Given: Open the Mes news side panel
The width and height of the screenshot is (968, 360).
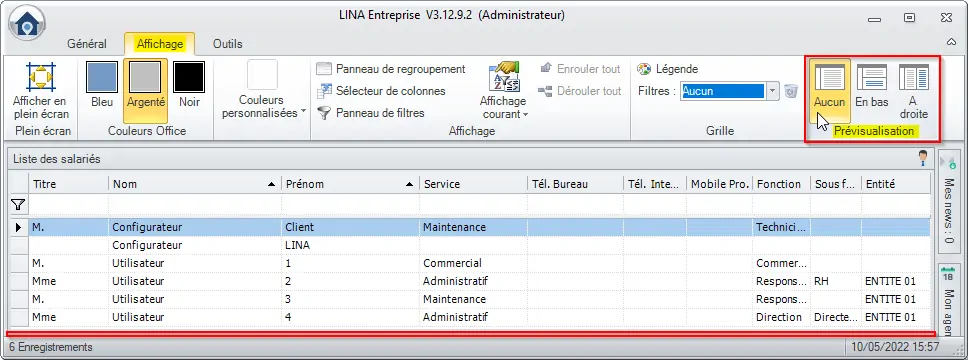Looking at the screenshot, I should click(x=947, y=200).
